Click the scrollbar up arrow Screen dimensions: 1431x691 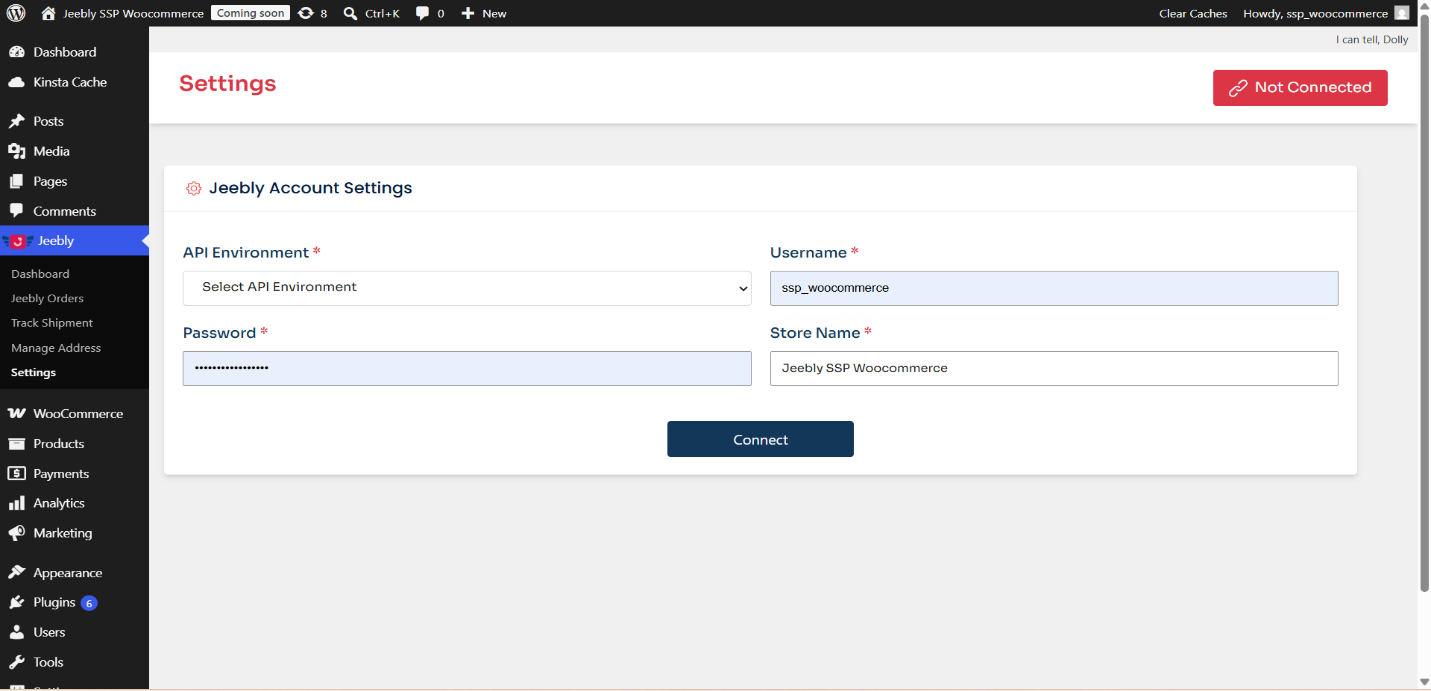[x=1424, y=5]
